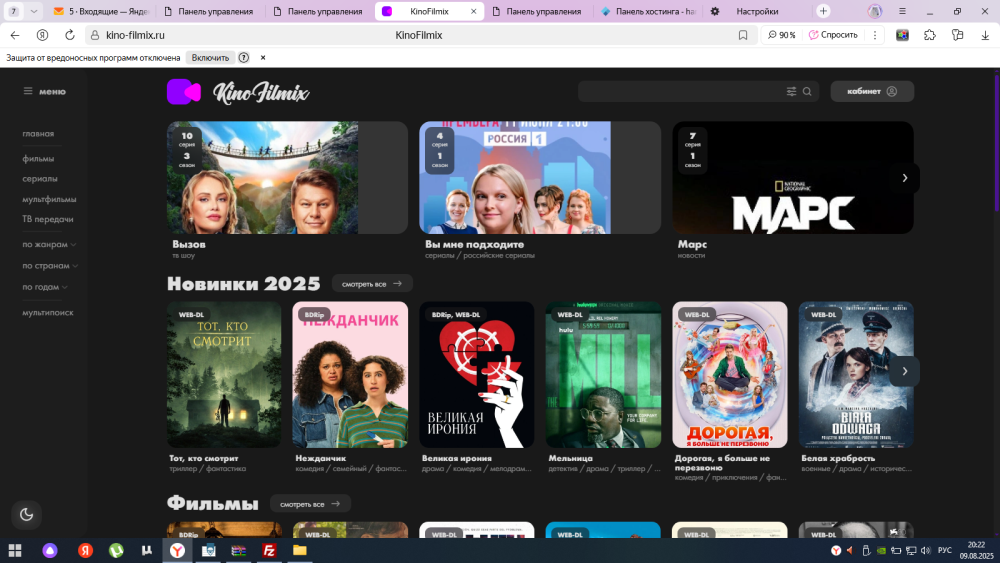Open FileZilla from the taskbar
1000x563 pixels.
point(269,550)
